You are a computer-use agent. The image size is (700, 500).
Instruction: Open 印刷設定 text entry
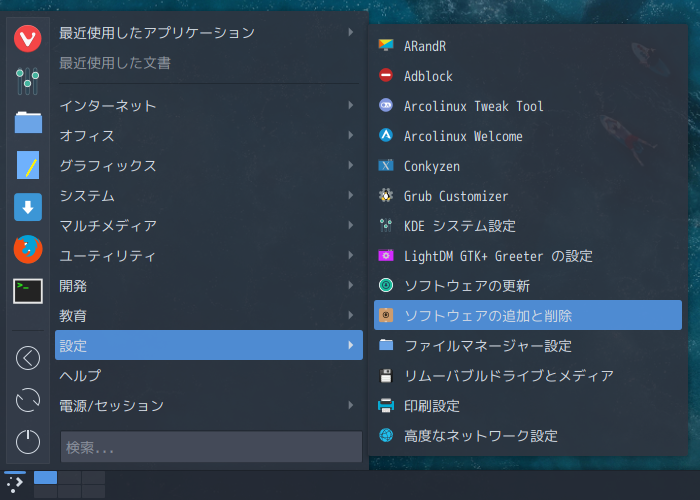(432, 406)
